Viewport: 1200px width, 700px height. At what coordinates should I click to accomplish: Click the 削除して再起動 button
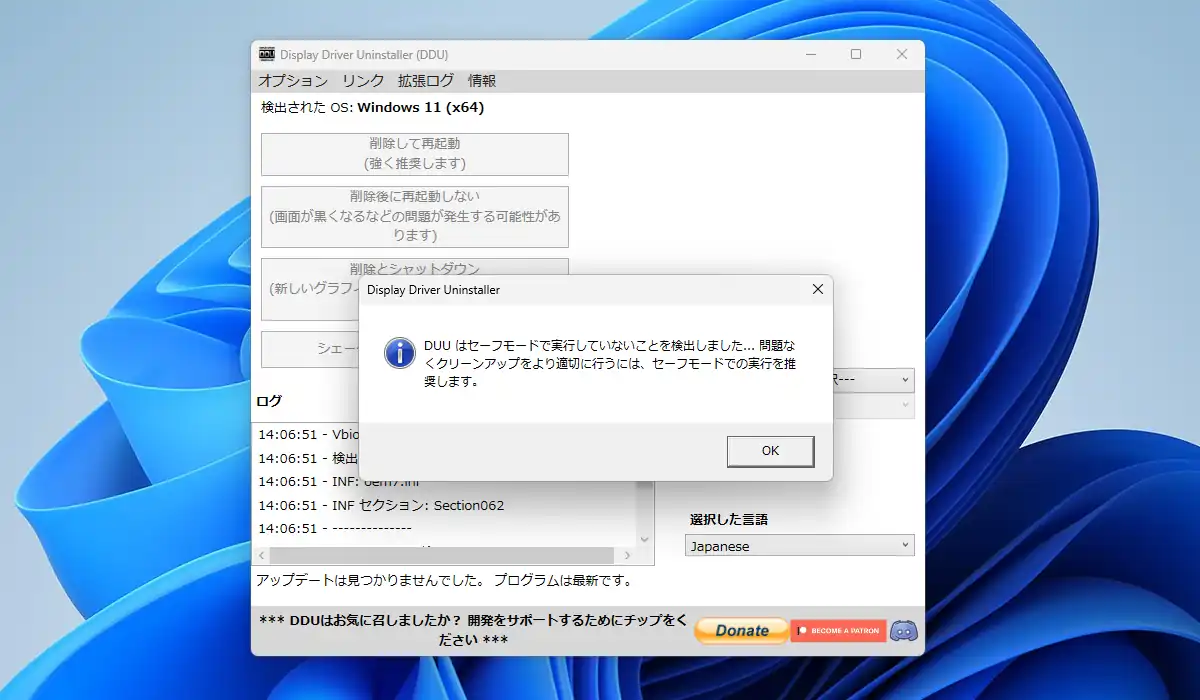pyautogui.click(x=414, y=153)
